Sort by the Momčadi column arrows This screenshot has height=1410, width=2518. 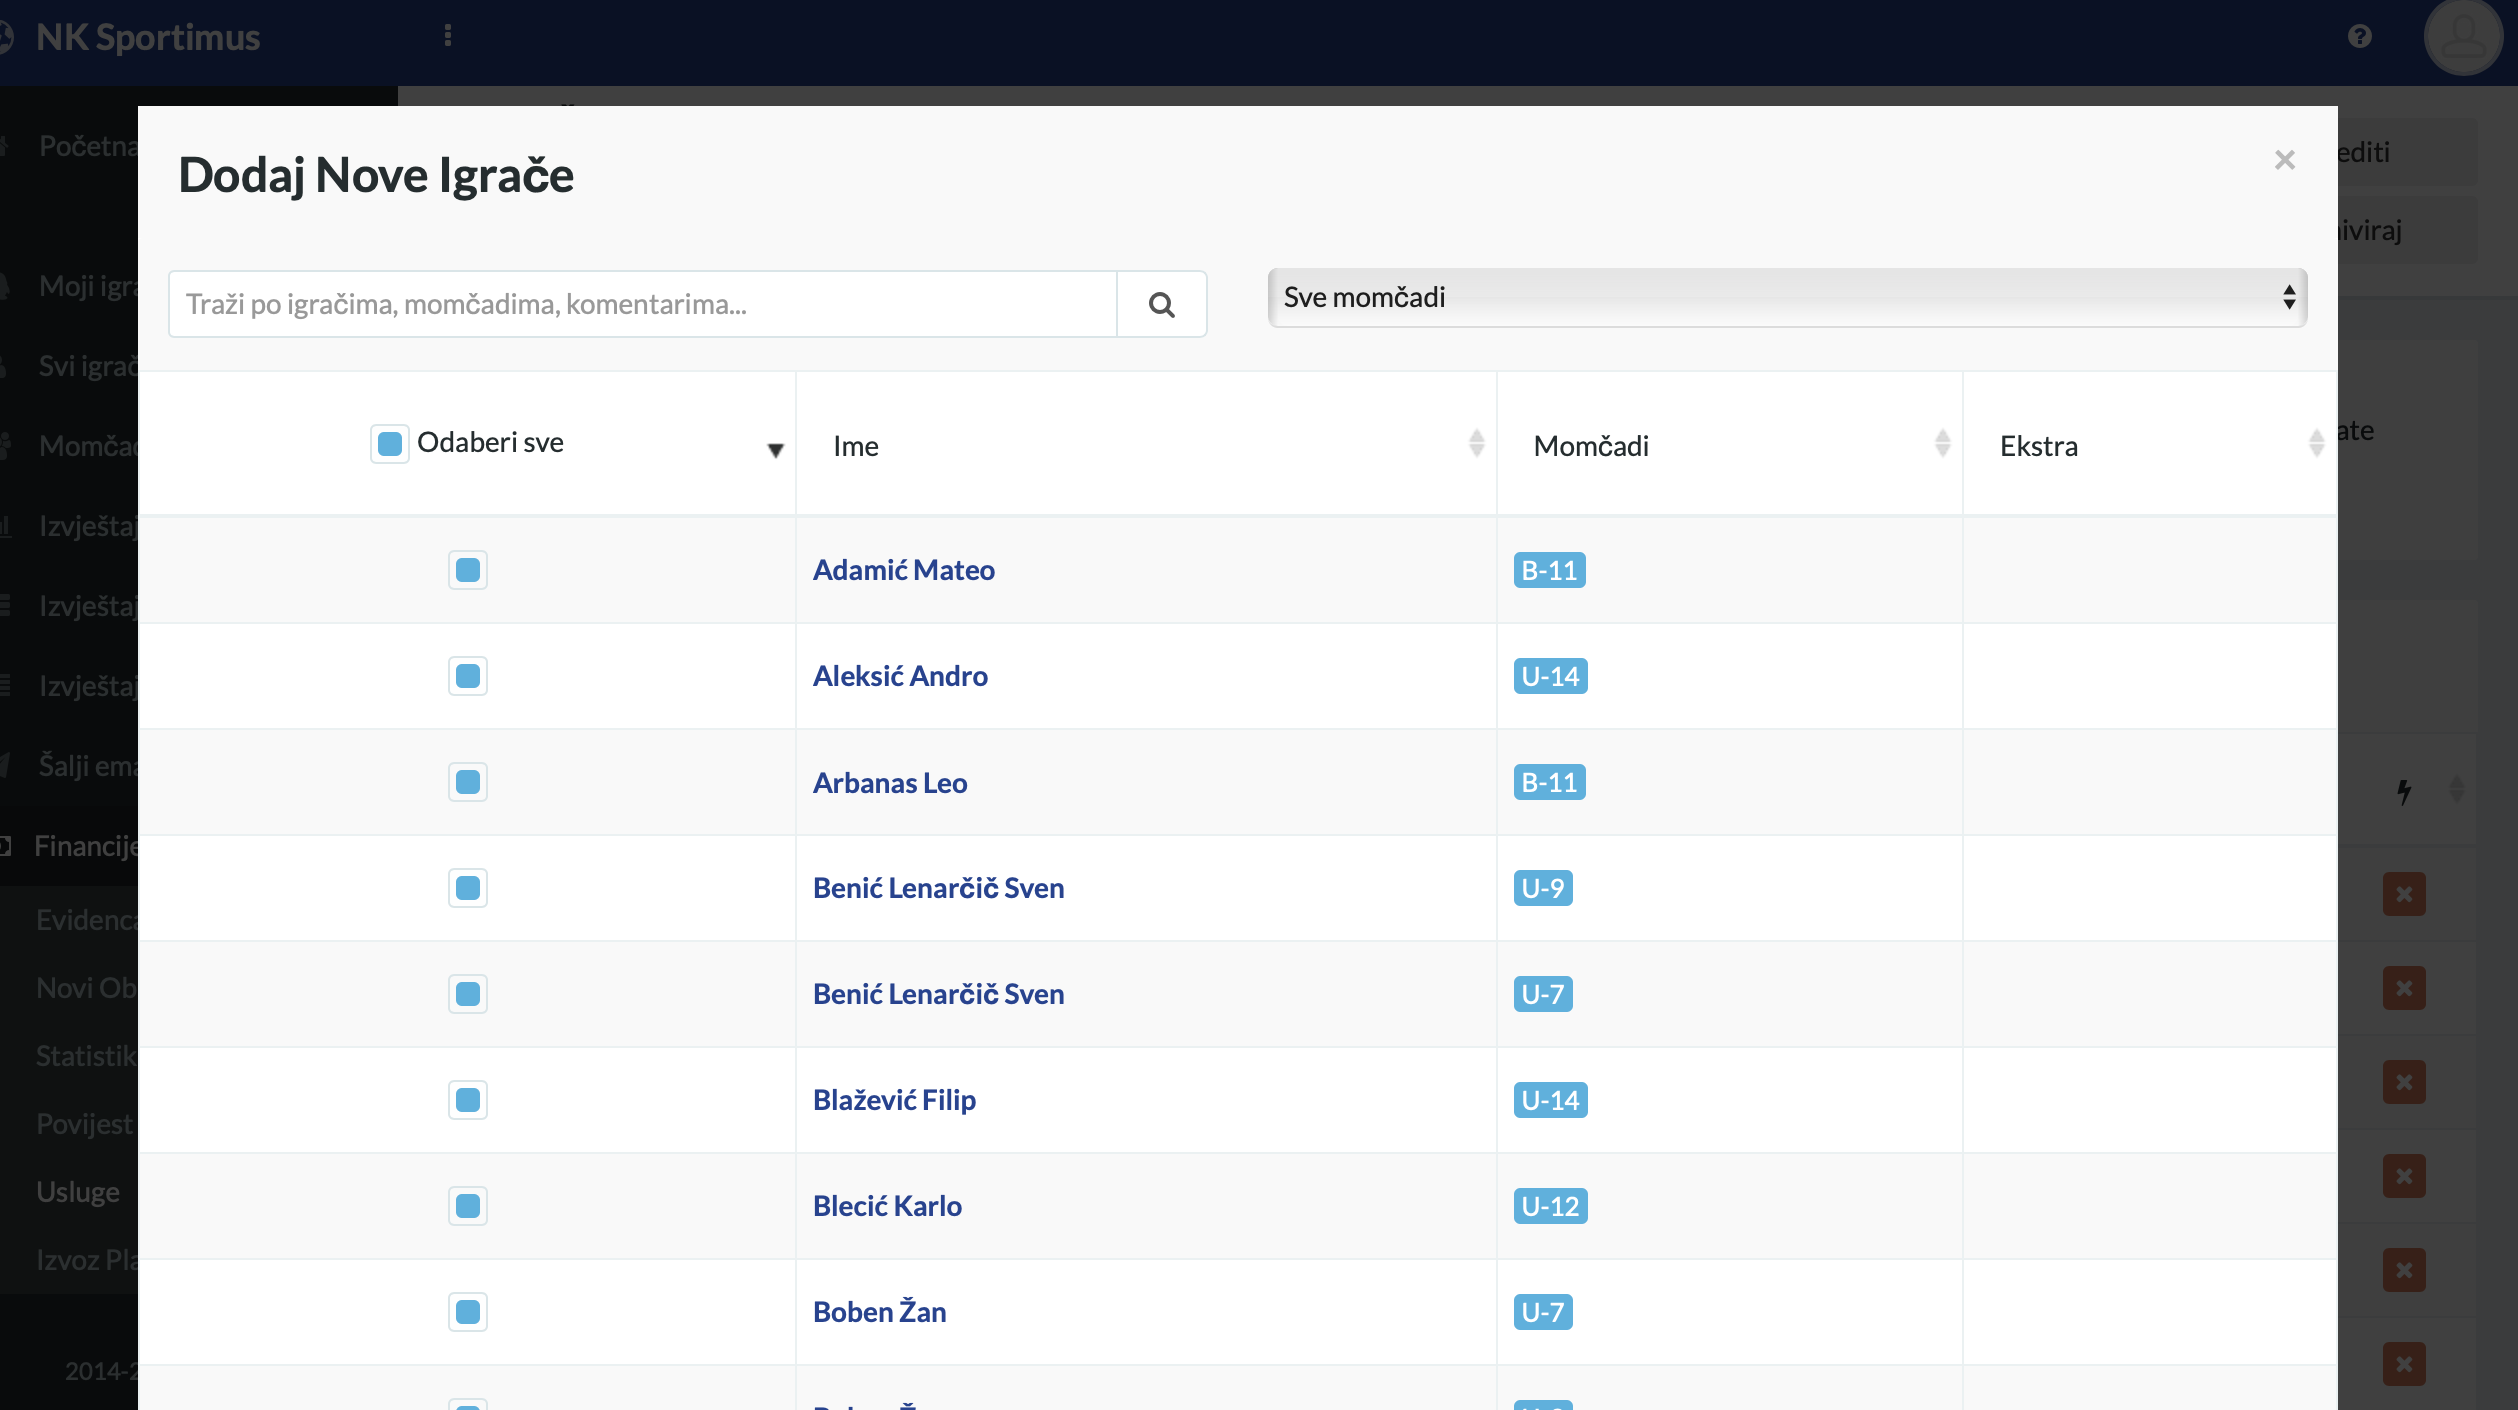coord(1942,443)
